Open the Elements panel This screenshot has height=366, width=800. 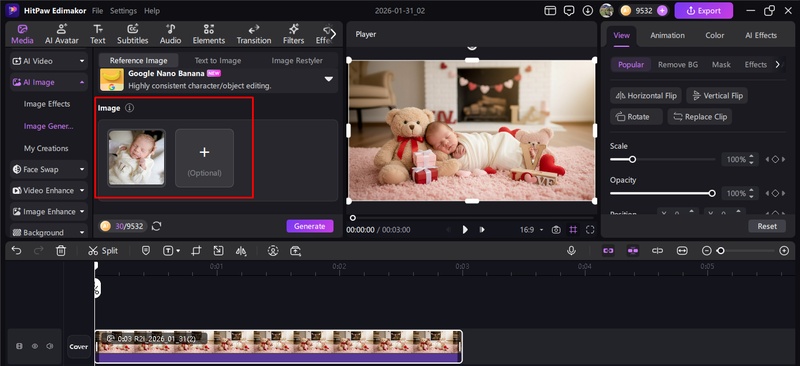point(209,34)
